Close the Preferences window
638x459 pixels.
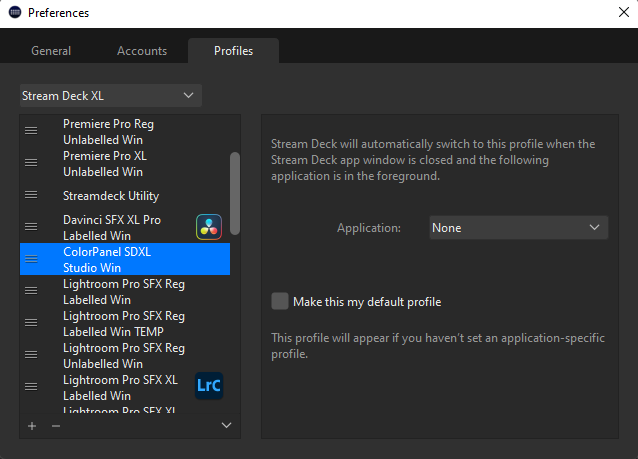[624, 12]
